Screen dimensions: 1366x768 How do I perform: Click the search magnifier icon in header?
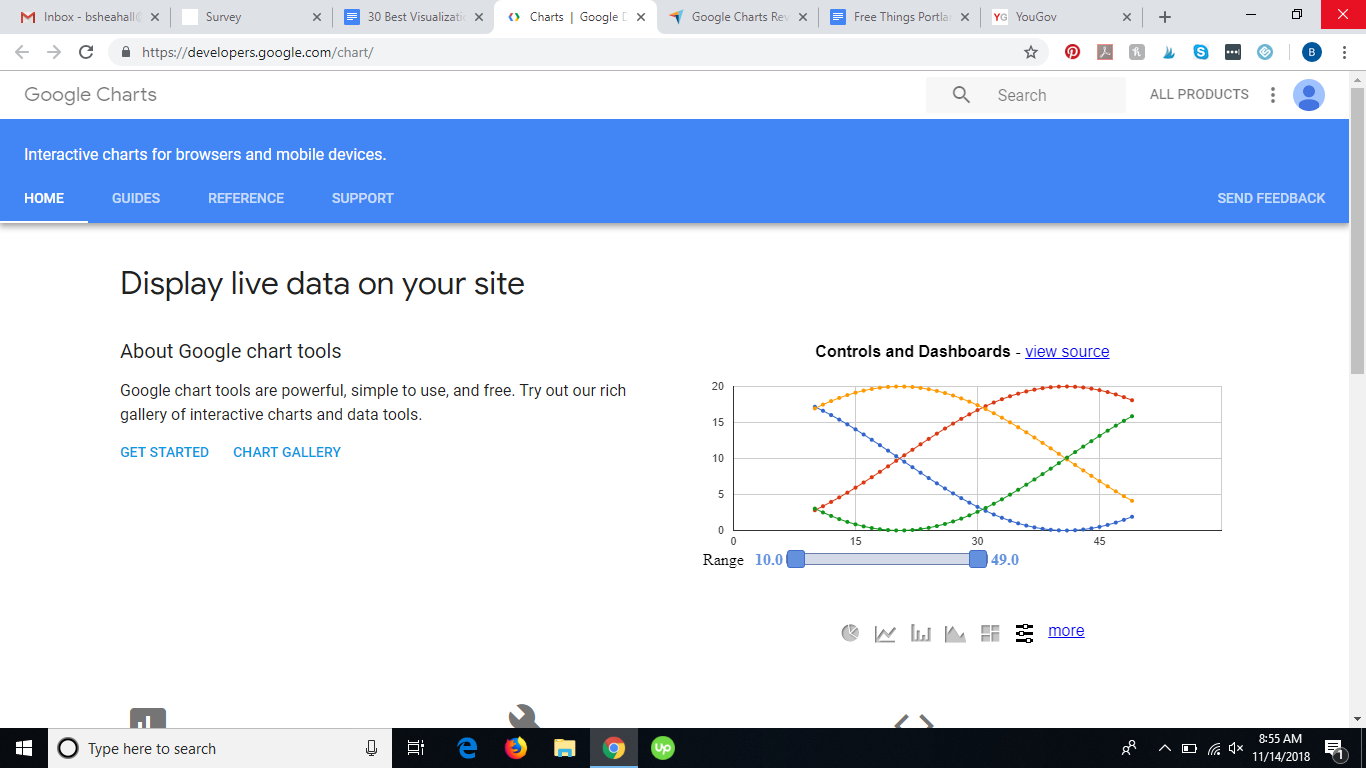961,95
